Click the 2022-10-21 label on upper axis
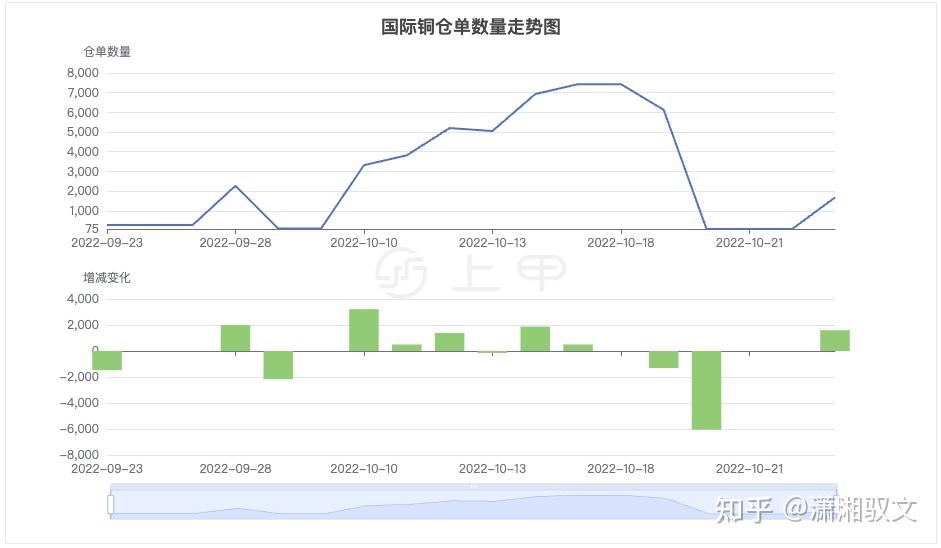This screenshot has width=941, height=548. 749,242
